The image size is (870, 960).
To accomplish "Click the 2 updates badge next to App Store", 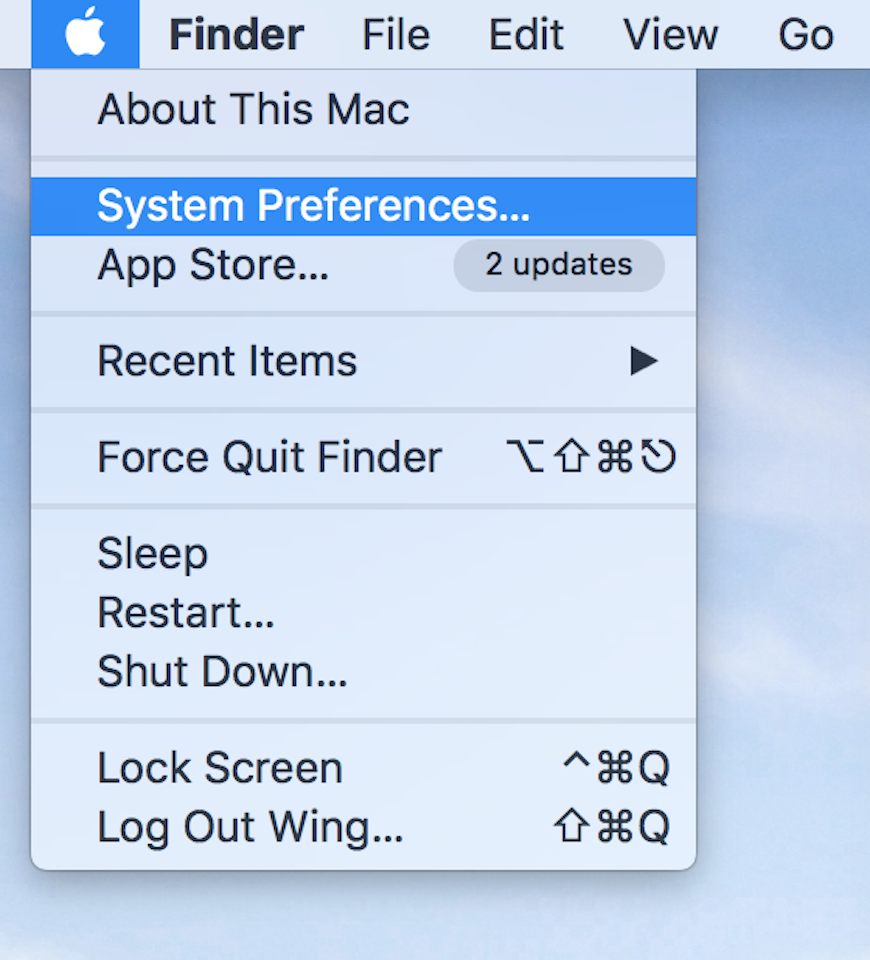I will pyautogui.click(x=558, y=265).
